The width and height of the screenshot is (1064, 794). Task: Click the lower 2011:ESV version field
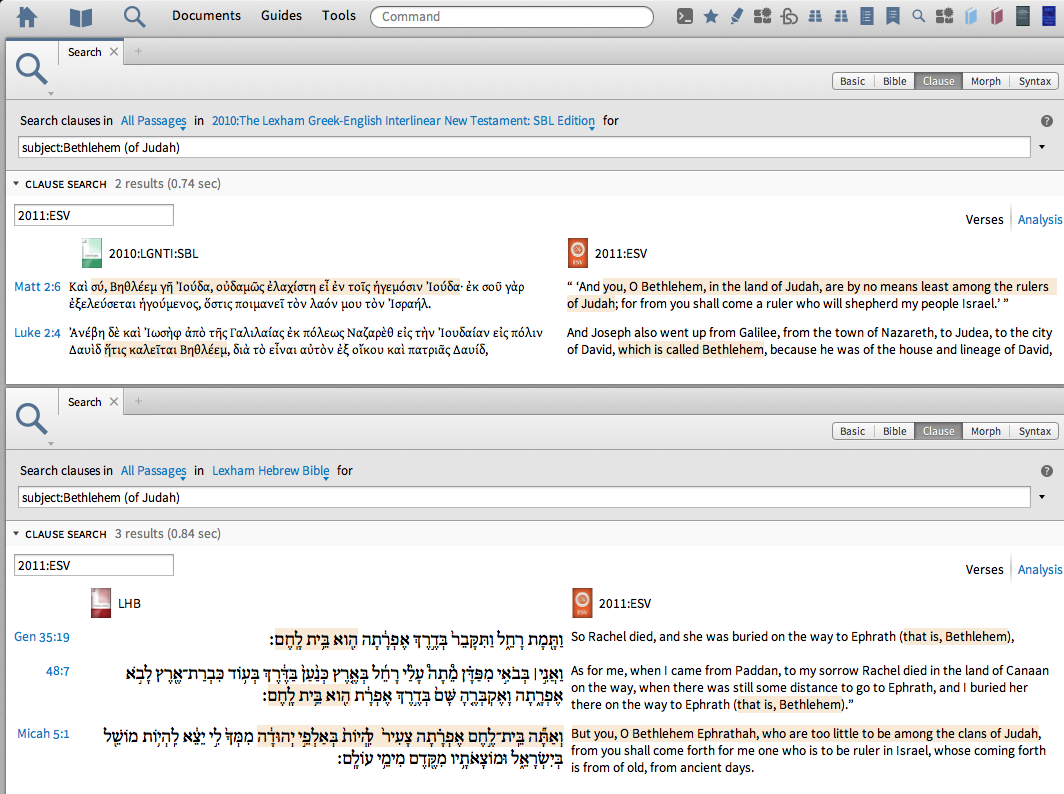coord(94,565)
